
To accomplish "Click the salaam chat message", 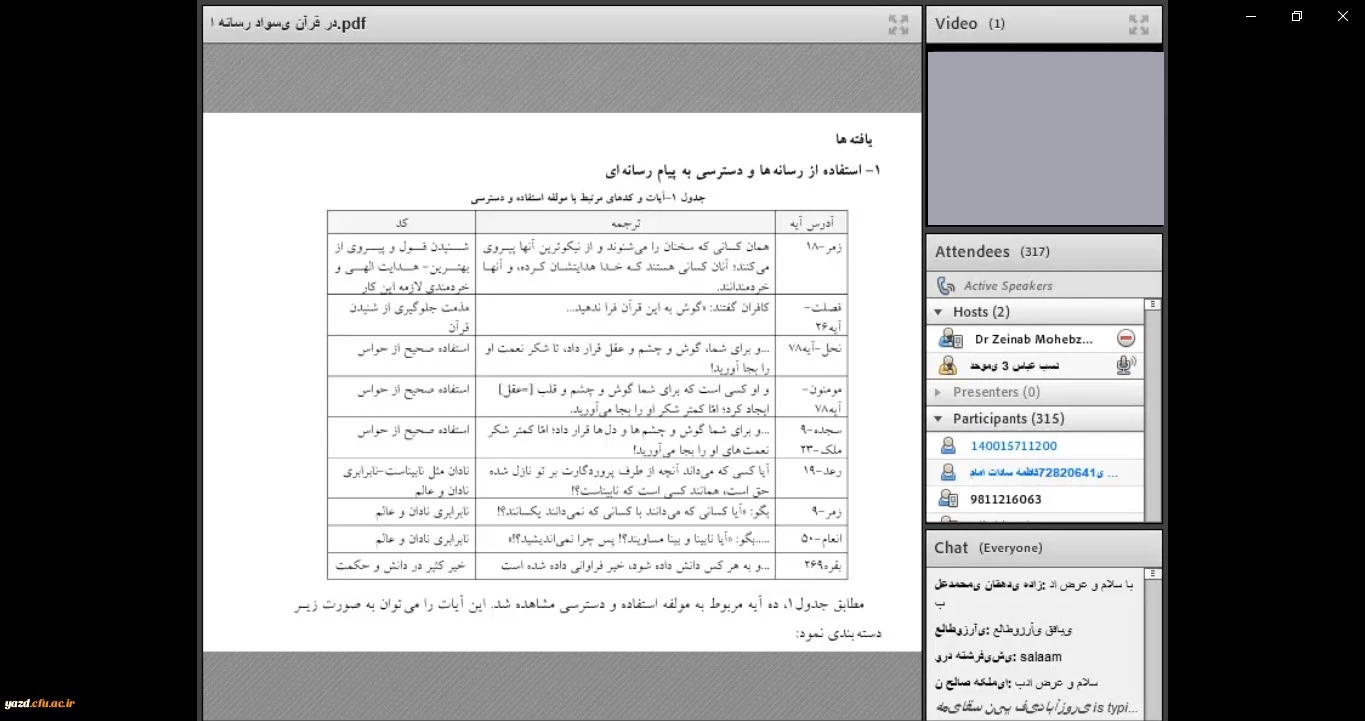I will [1041, 657].
